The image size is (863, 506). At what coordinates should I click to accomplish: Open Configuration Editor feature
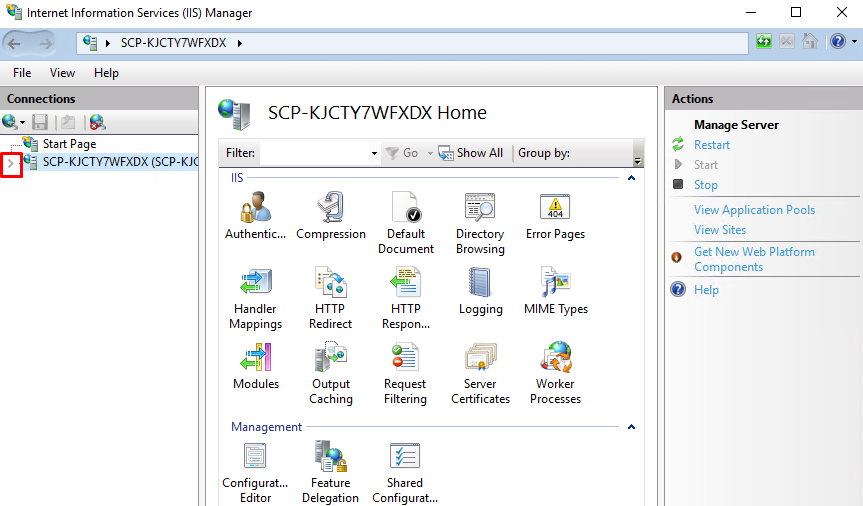[255, 473]
